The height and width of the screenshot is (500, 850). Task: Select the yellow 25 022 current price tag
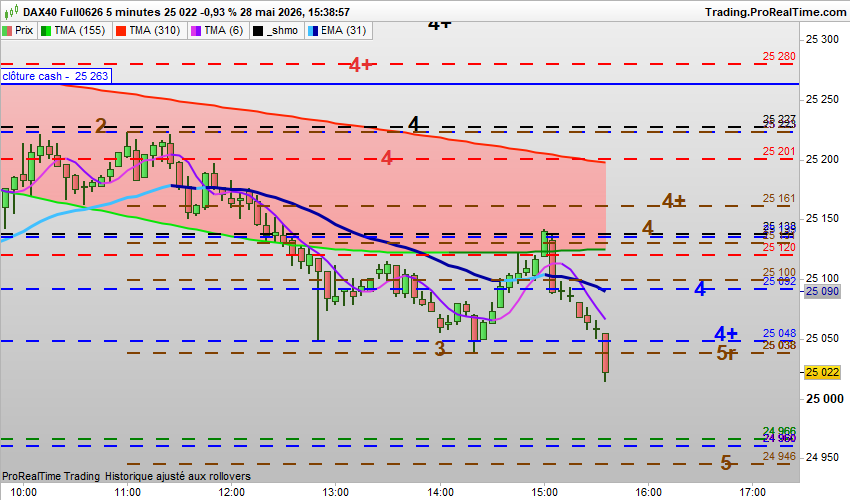click(822, 372)
